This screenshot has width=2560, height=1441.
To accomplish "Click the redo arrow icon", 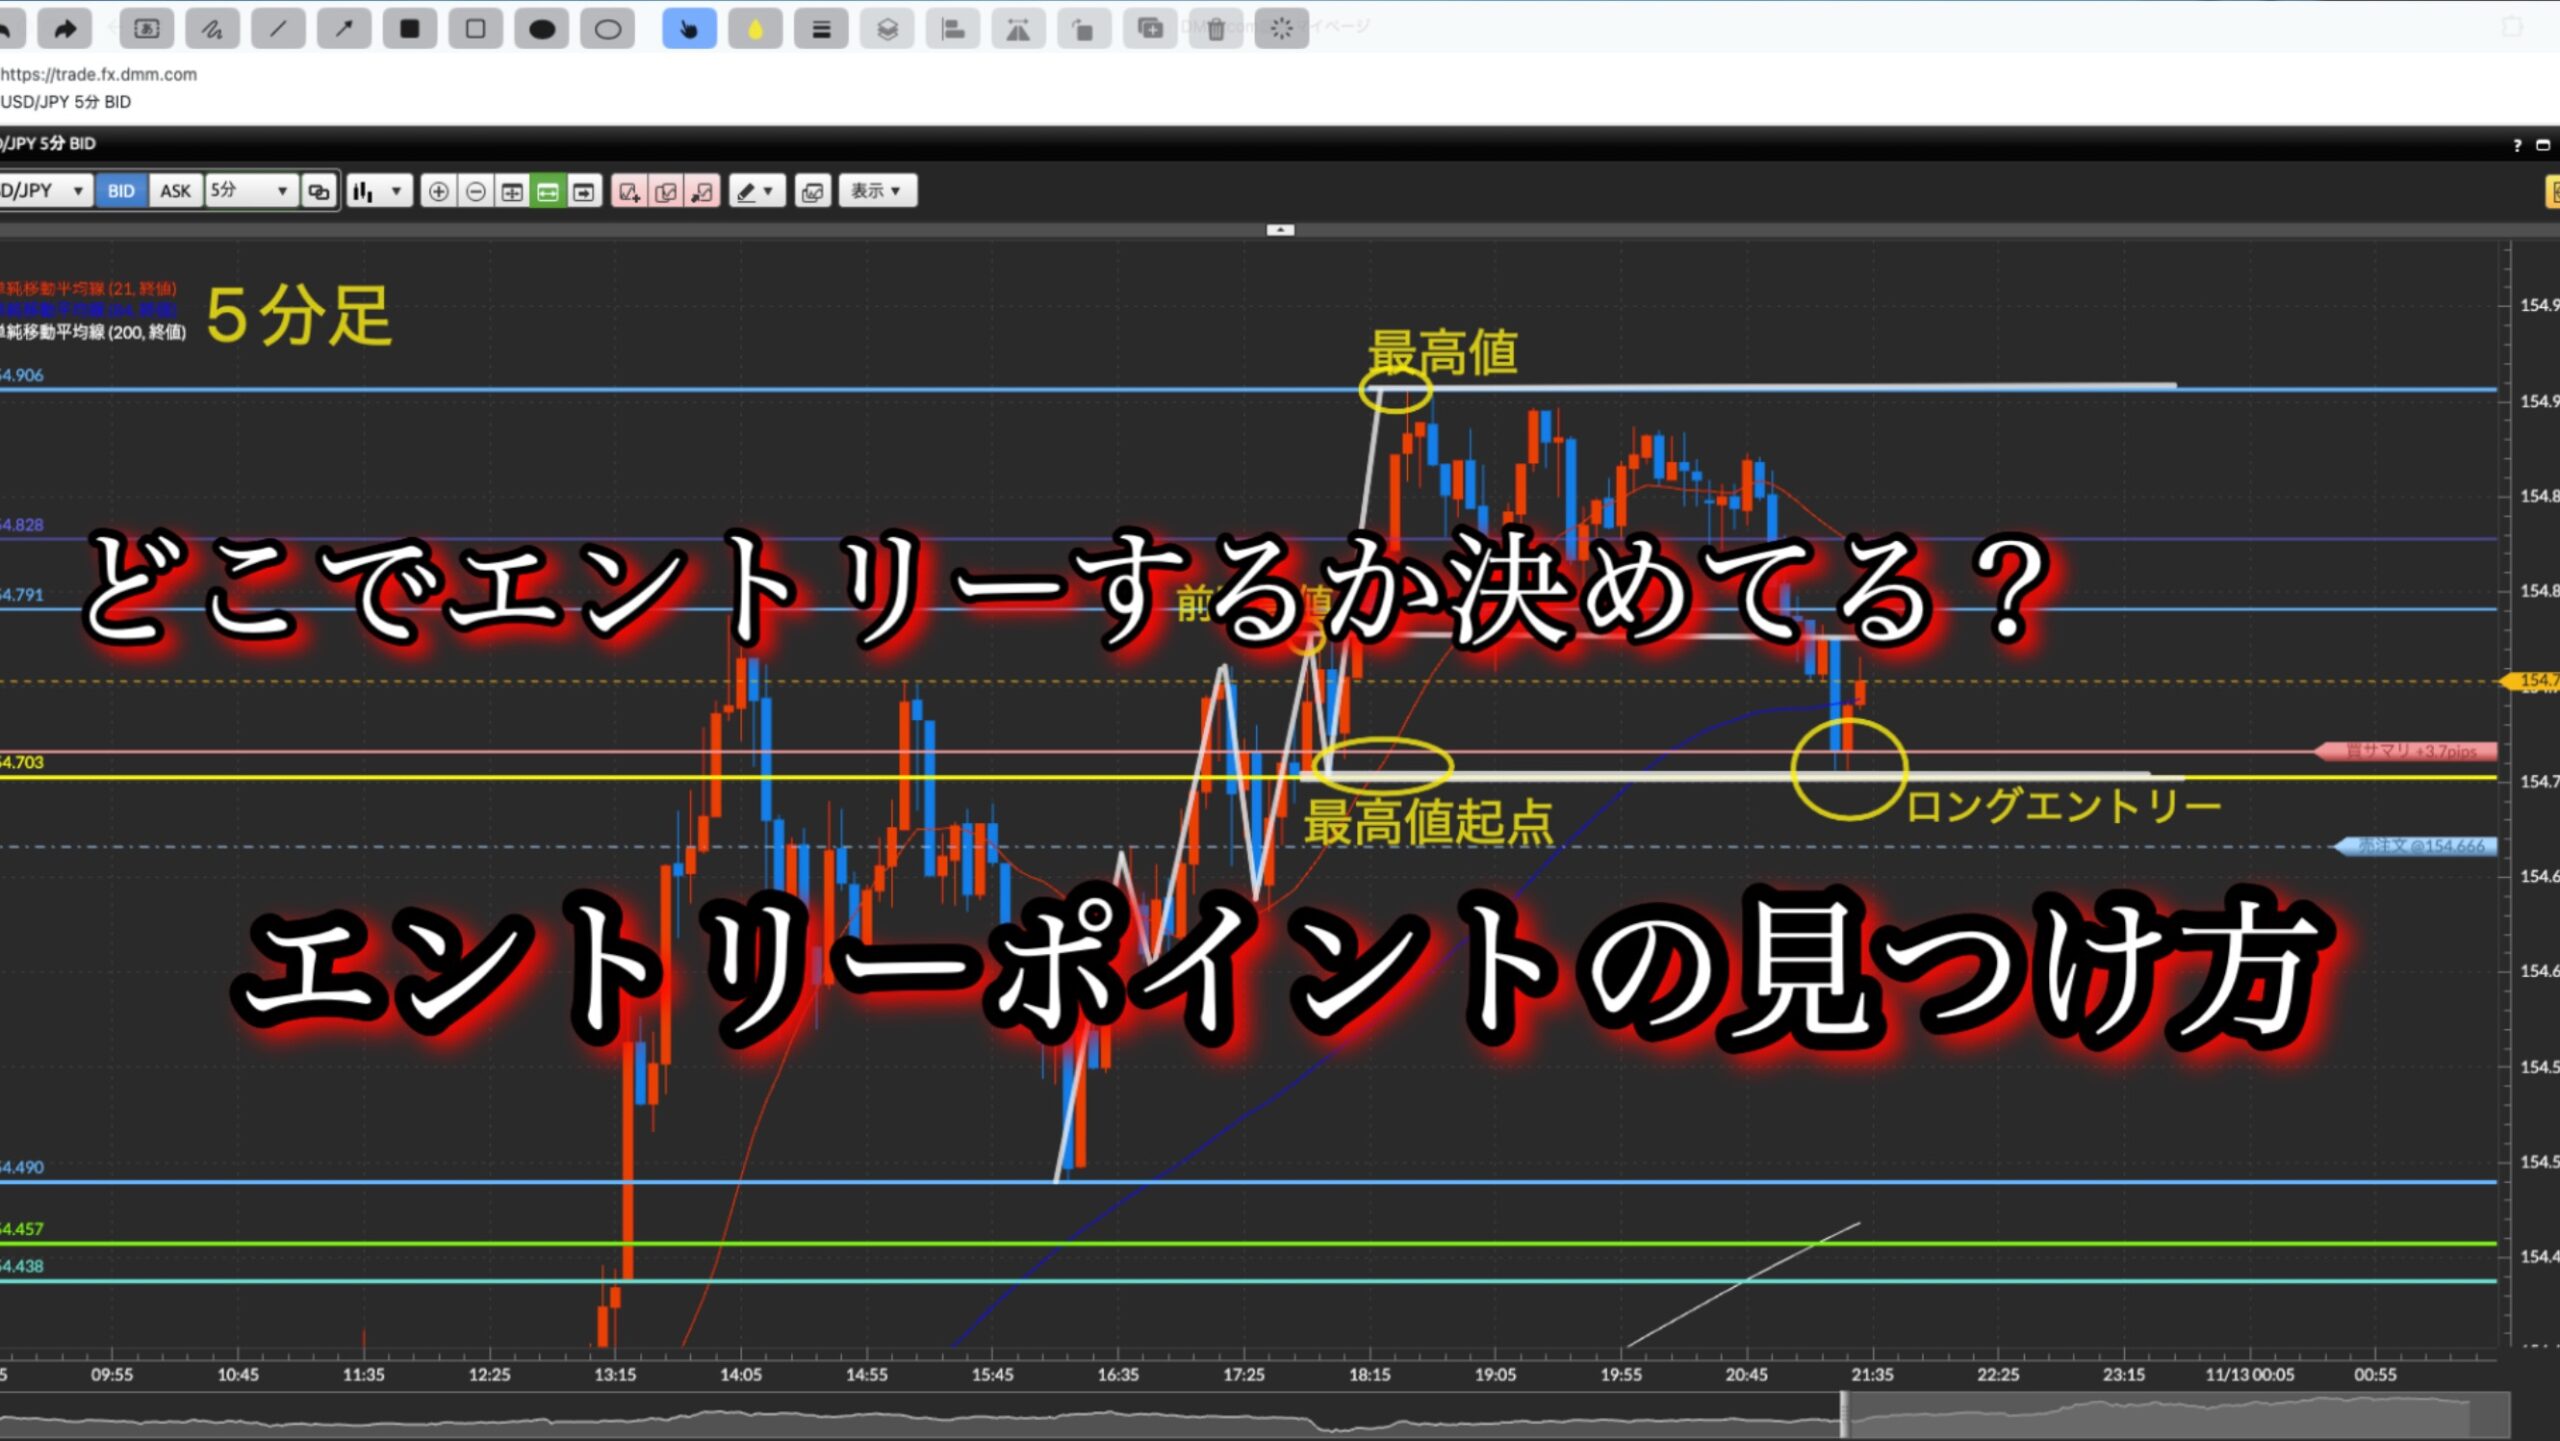I will pyautogui.click(x=65, y=29).
